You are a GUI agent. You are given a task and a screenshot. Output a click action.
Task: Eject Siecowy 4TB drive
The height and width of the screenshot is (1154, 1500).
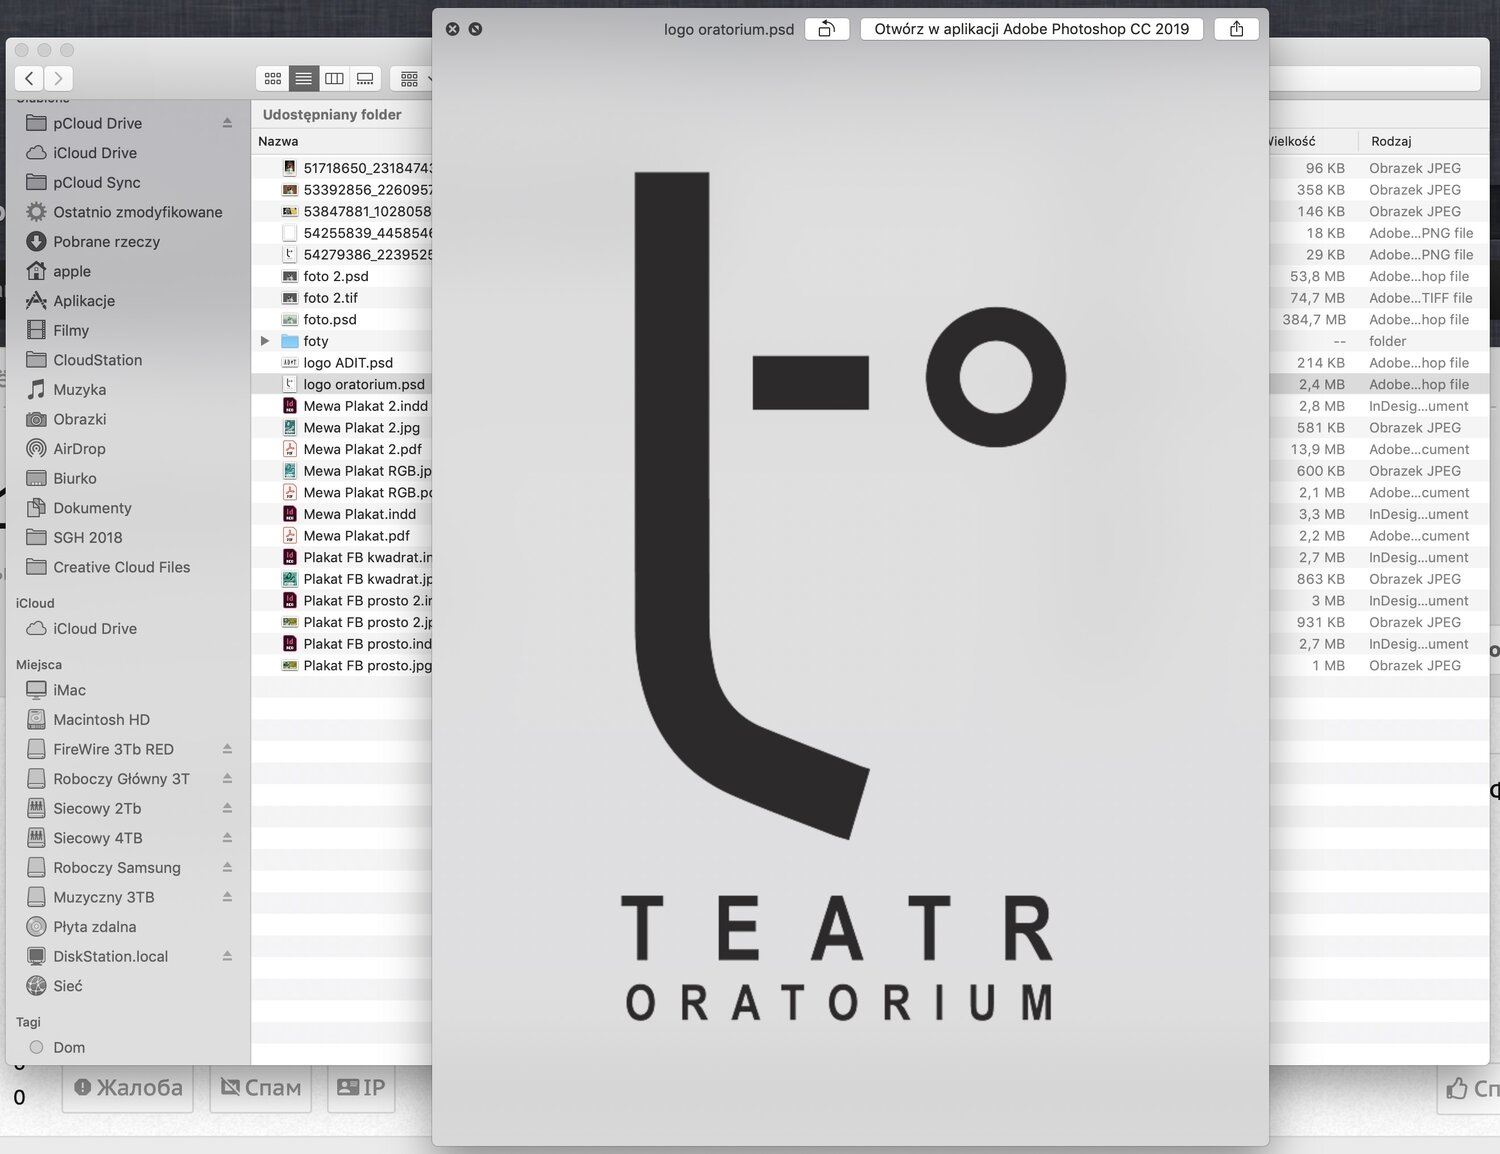click(x=227, y=838)
